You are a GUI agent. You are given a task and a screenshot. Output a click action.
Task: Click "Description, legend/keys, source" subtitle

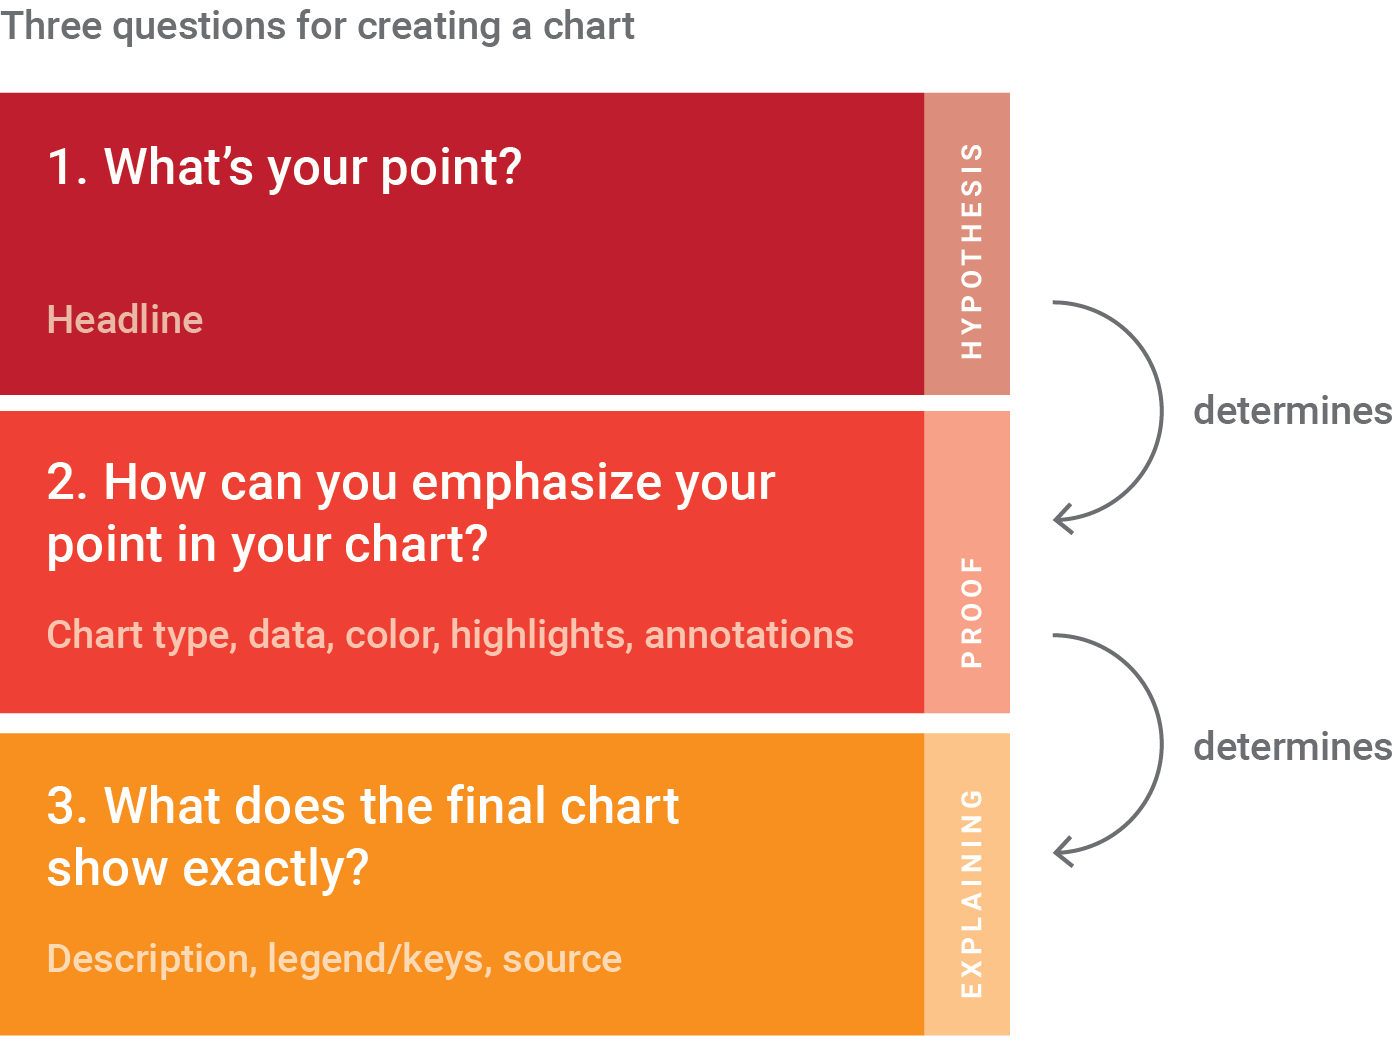[x=334, y=959]
